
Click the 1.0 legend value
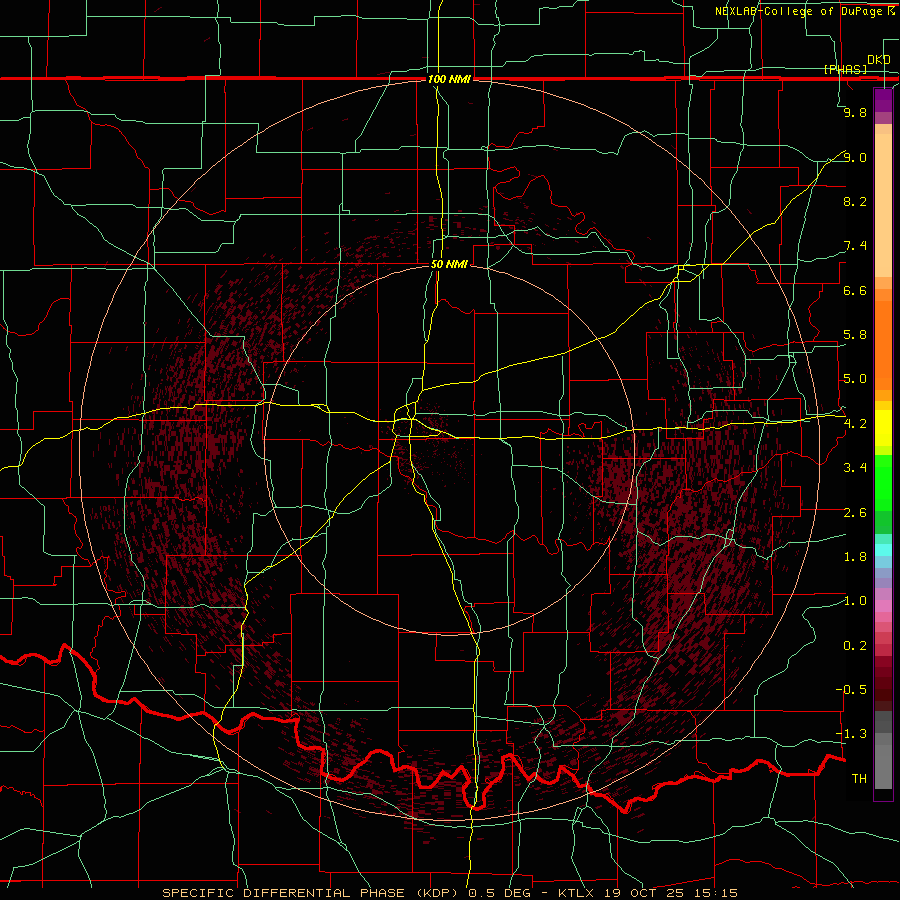(855, 601)
